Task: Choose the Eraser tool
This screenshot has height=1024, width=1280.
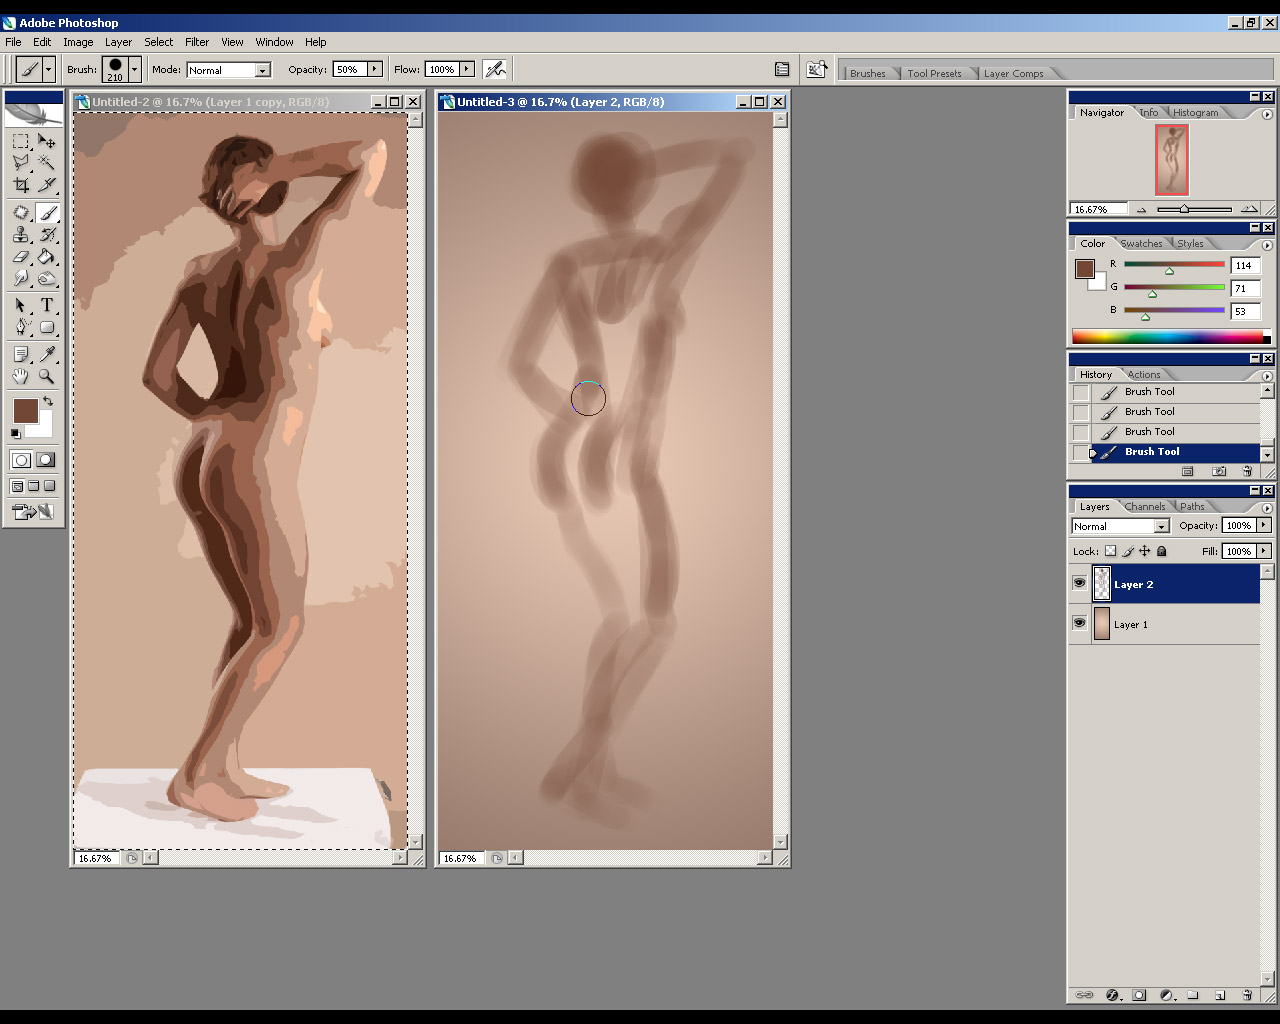Action: [21, 257]
